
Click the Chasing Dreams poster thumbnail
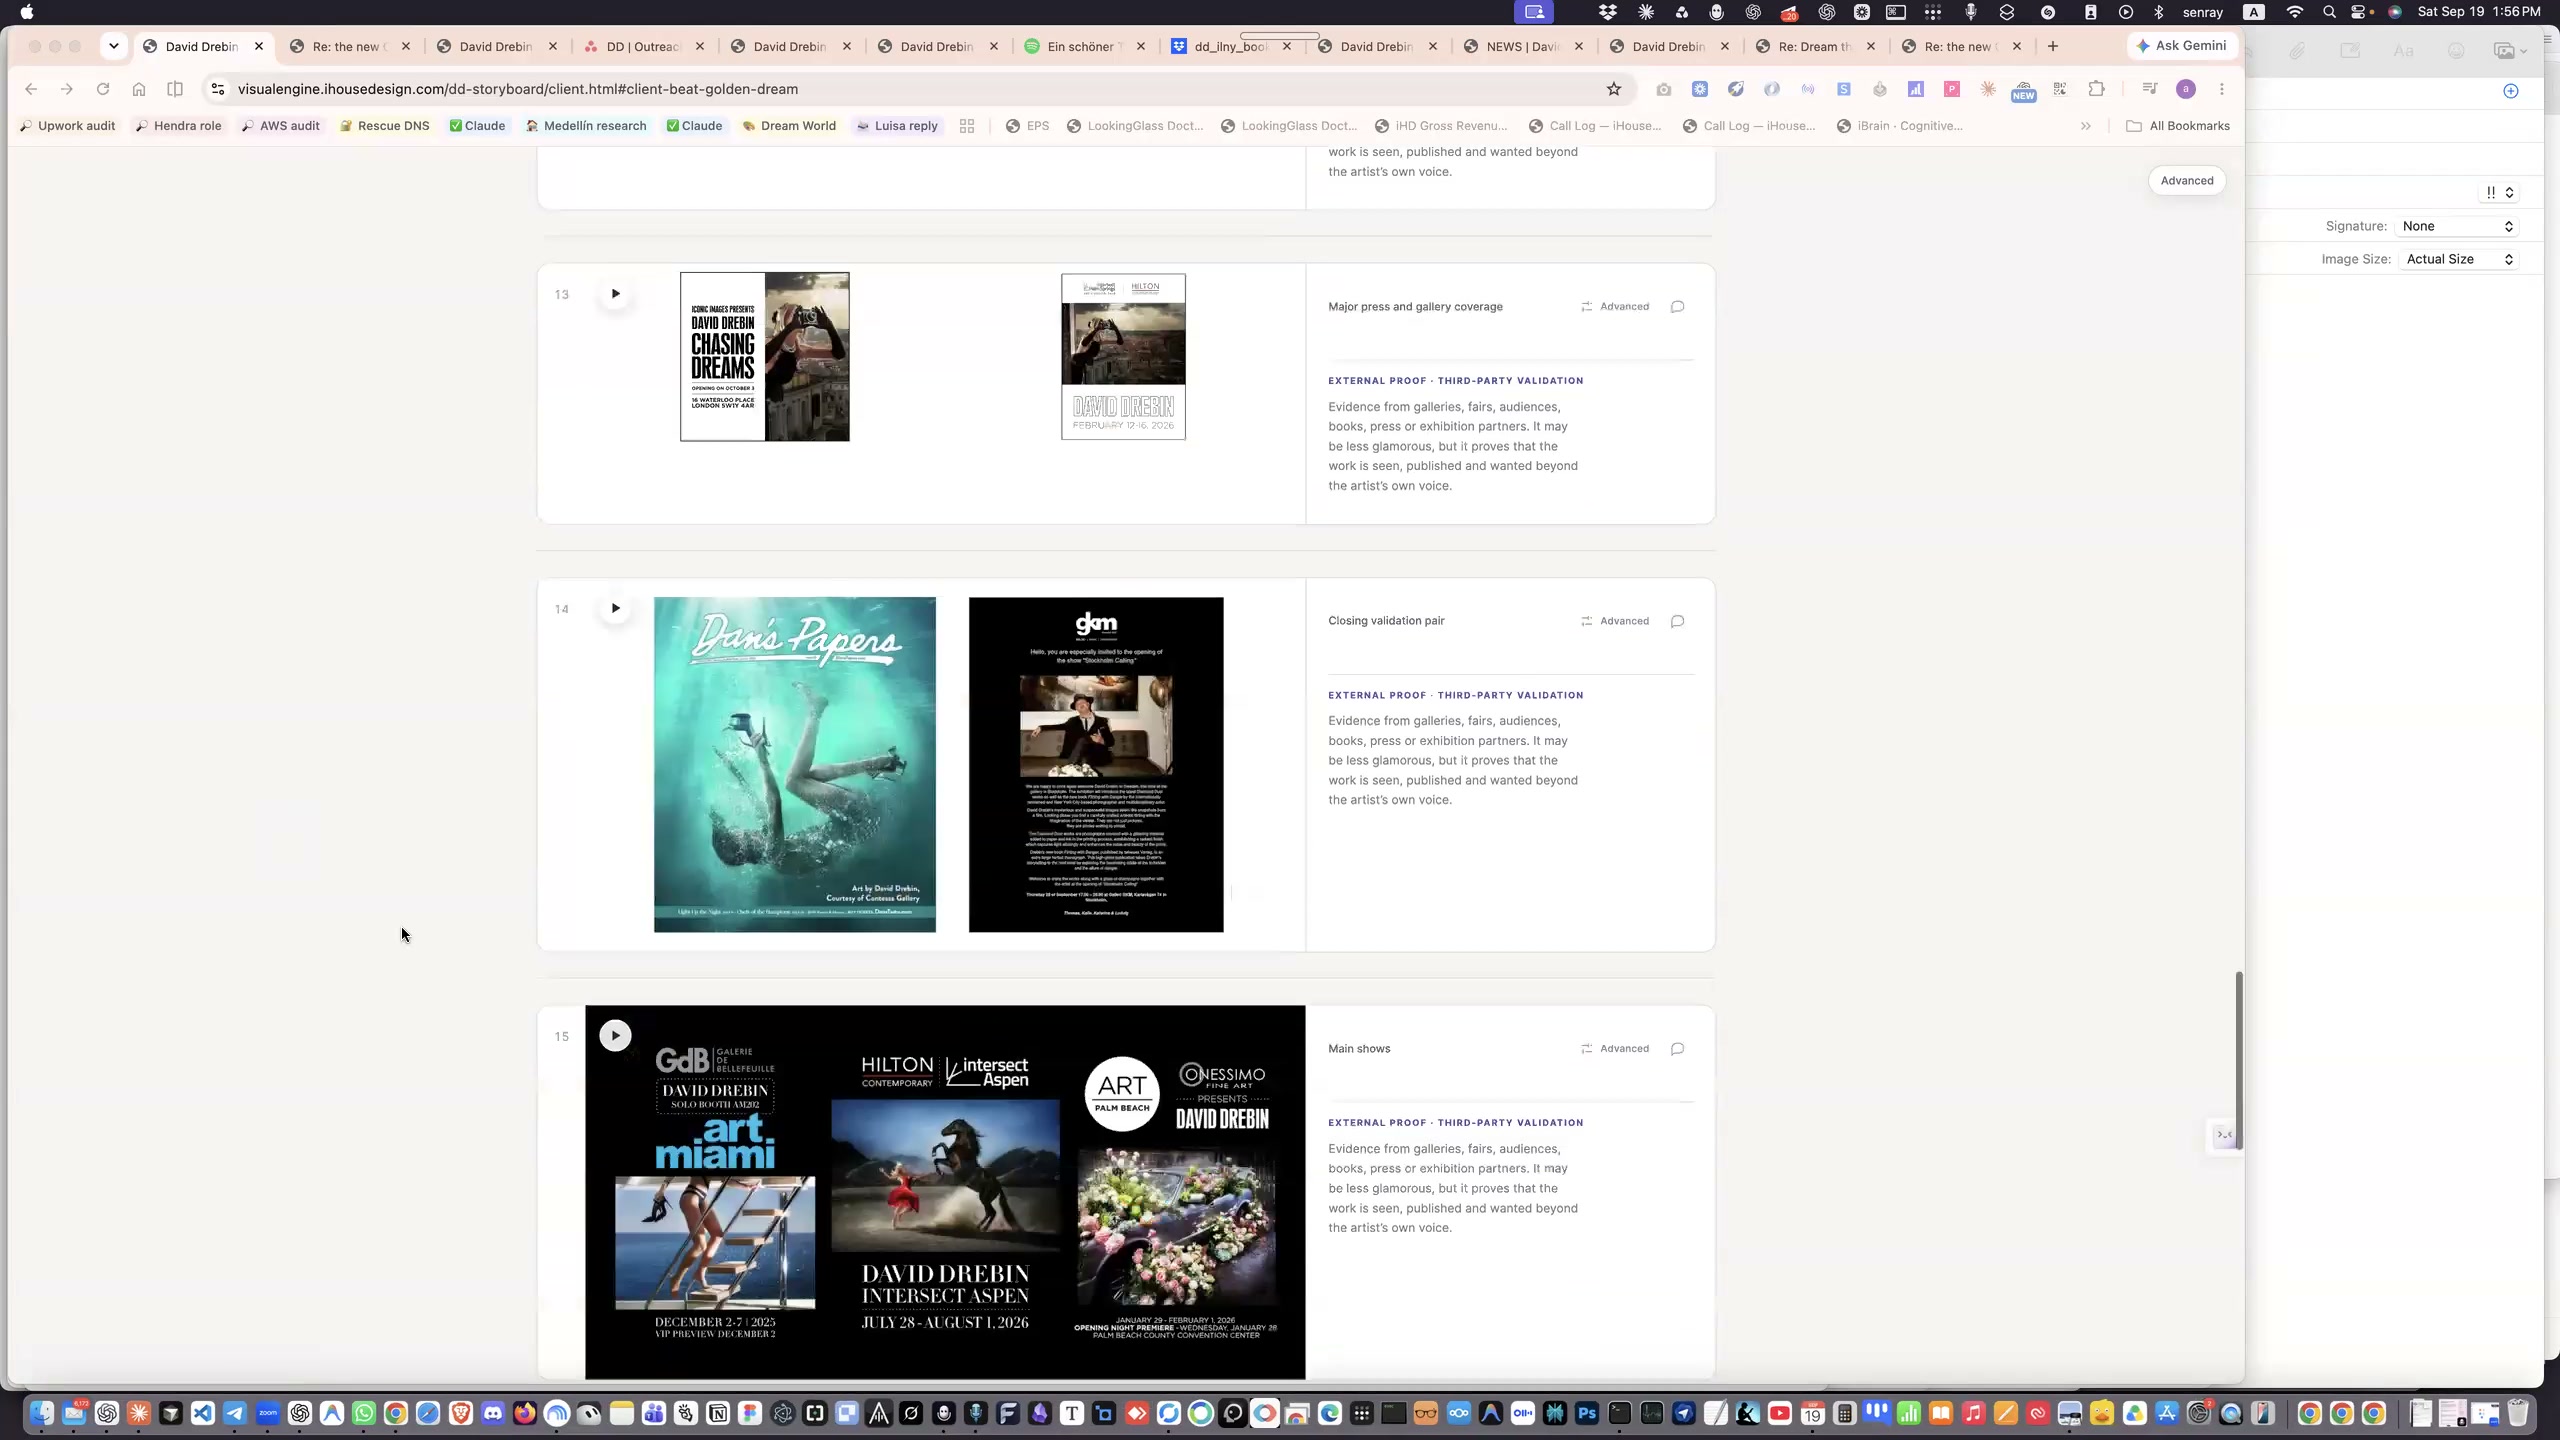point(765,357)
